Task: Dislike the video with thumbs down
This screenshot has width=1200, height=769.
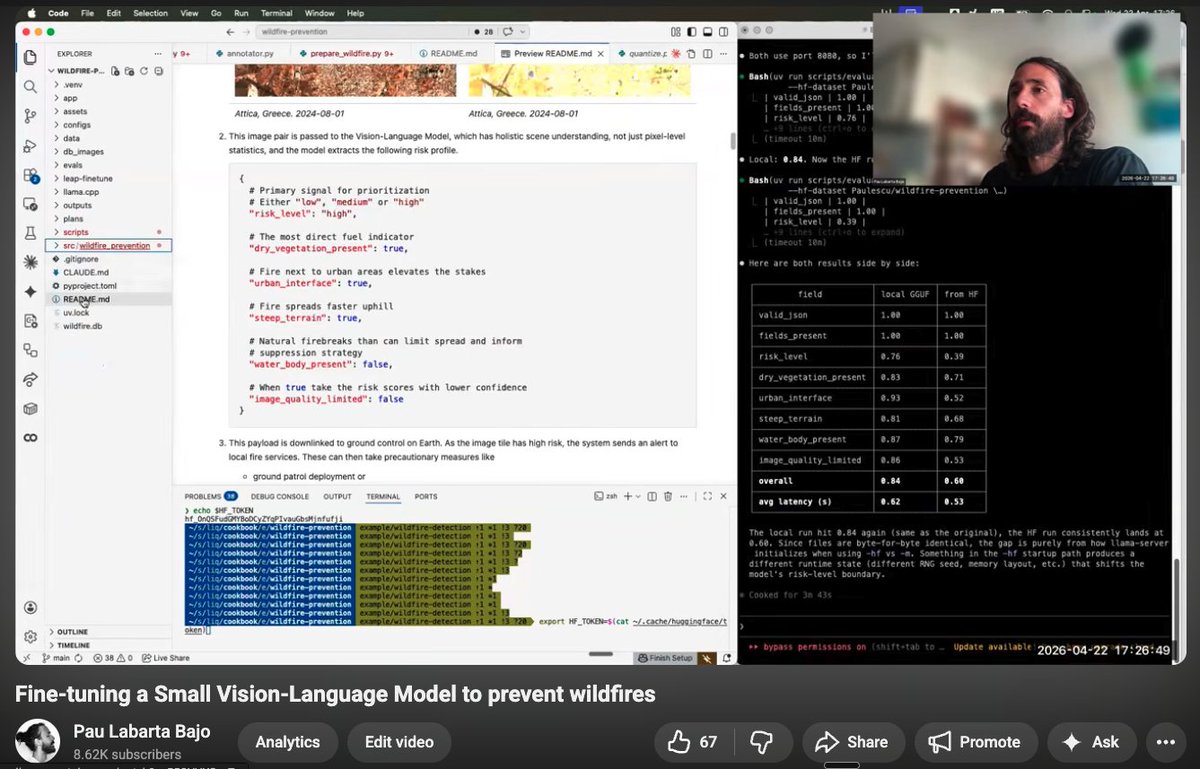Action: [x=761, y=742]
